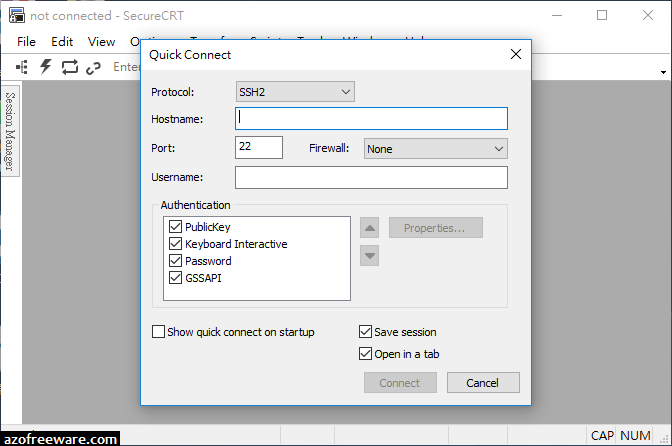Screen dimensions: 672x446
Task: Click the SecureCRT app icon in title bar
Action: (x=17, y=15)
